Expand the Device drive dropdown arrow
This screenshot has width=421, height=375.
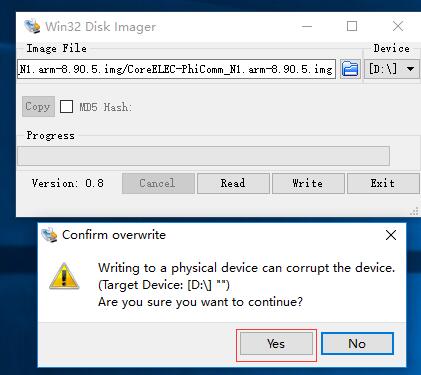coord(410,69)
